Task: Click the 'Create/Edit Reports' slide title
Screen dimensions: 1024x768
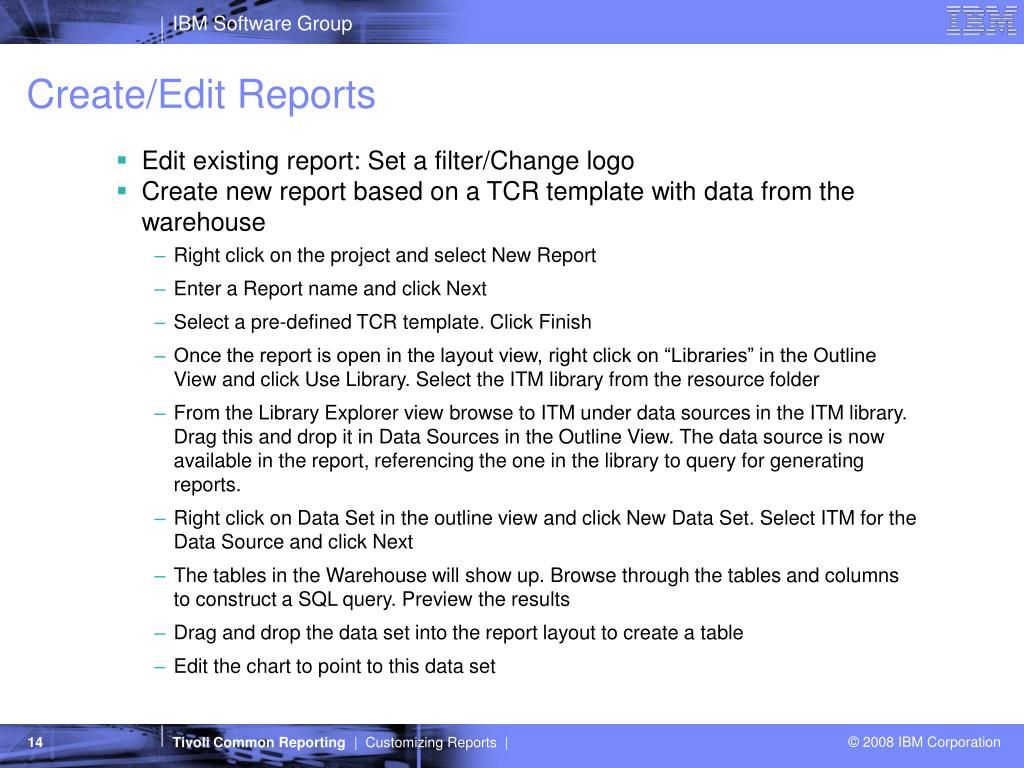Action: [201, 95]
